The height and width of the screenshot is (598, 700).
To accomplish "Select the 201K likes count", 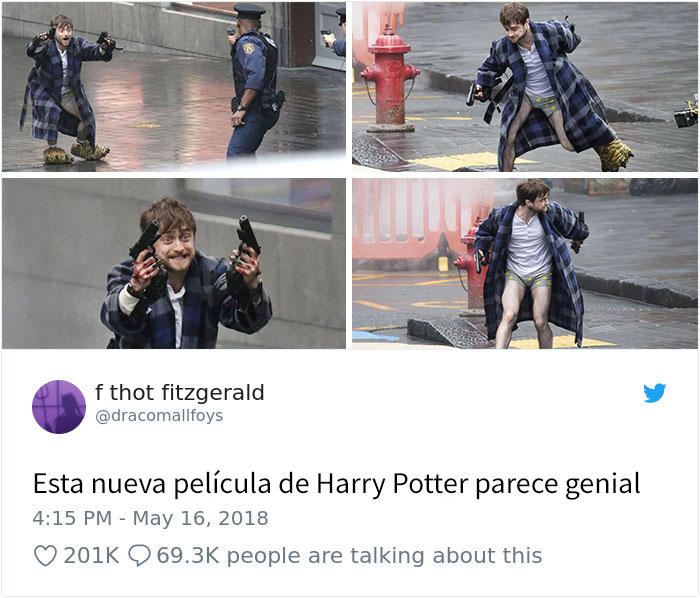I will tap(91, 556).
